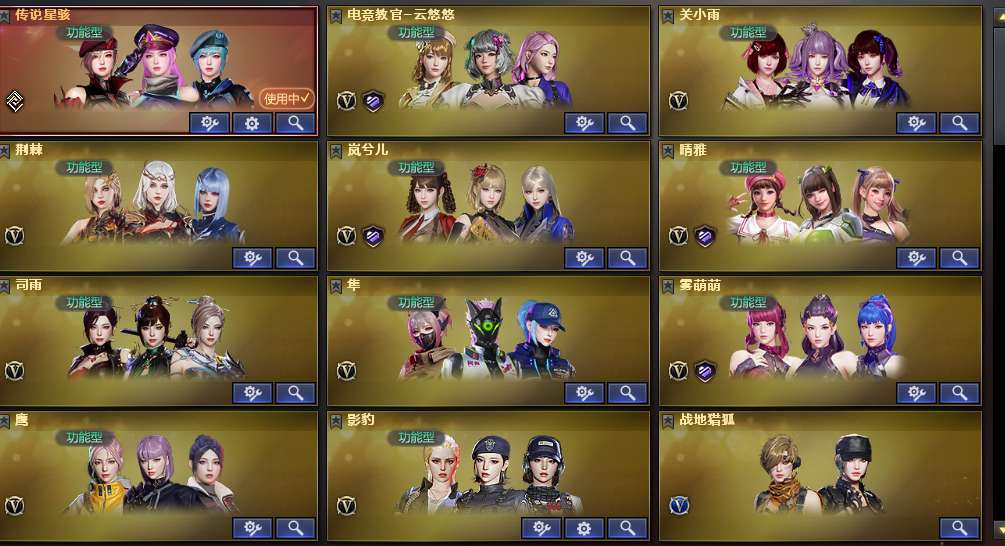1005x546 pixels.
Task: Toggle favorite star for 雾萌萌
Action: point(668,286)
